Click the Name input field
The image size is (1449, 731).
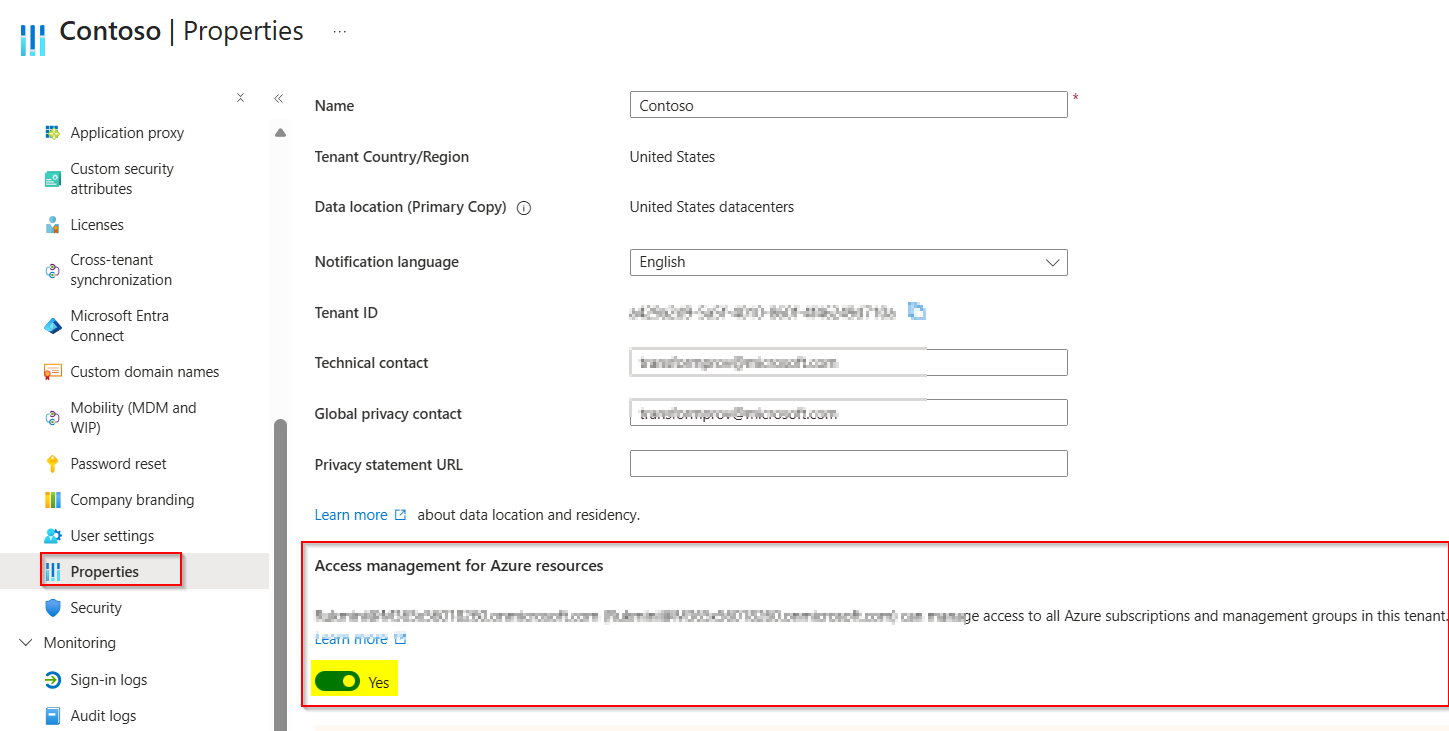[x=848, y=105]
